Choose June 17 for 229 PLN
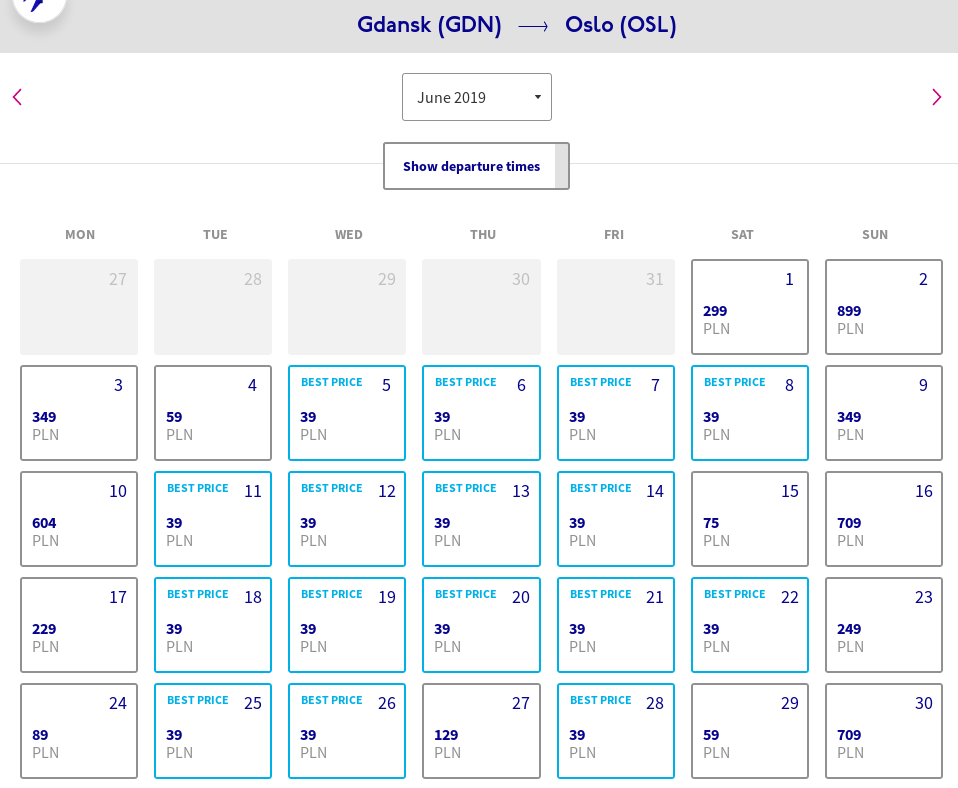Viewport: 958px width, 788px height. pos(79,625)
